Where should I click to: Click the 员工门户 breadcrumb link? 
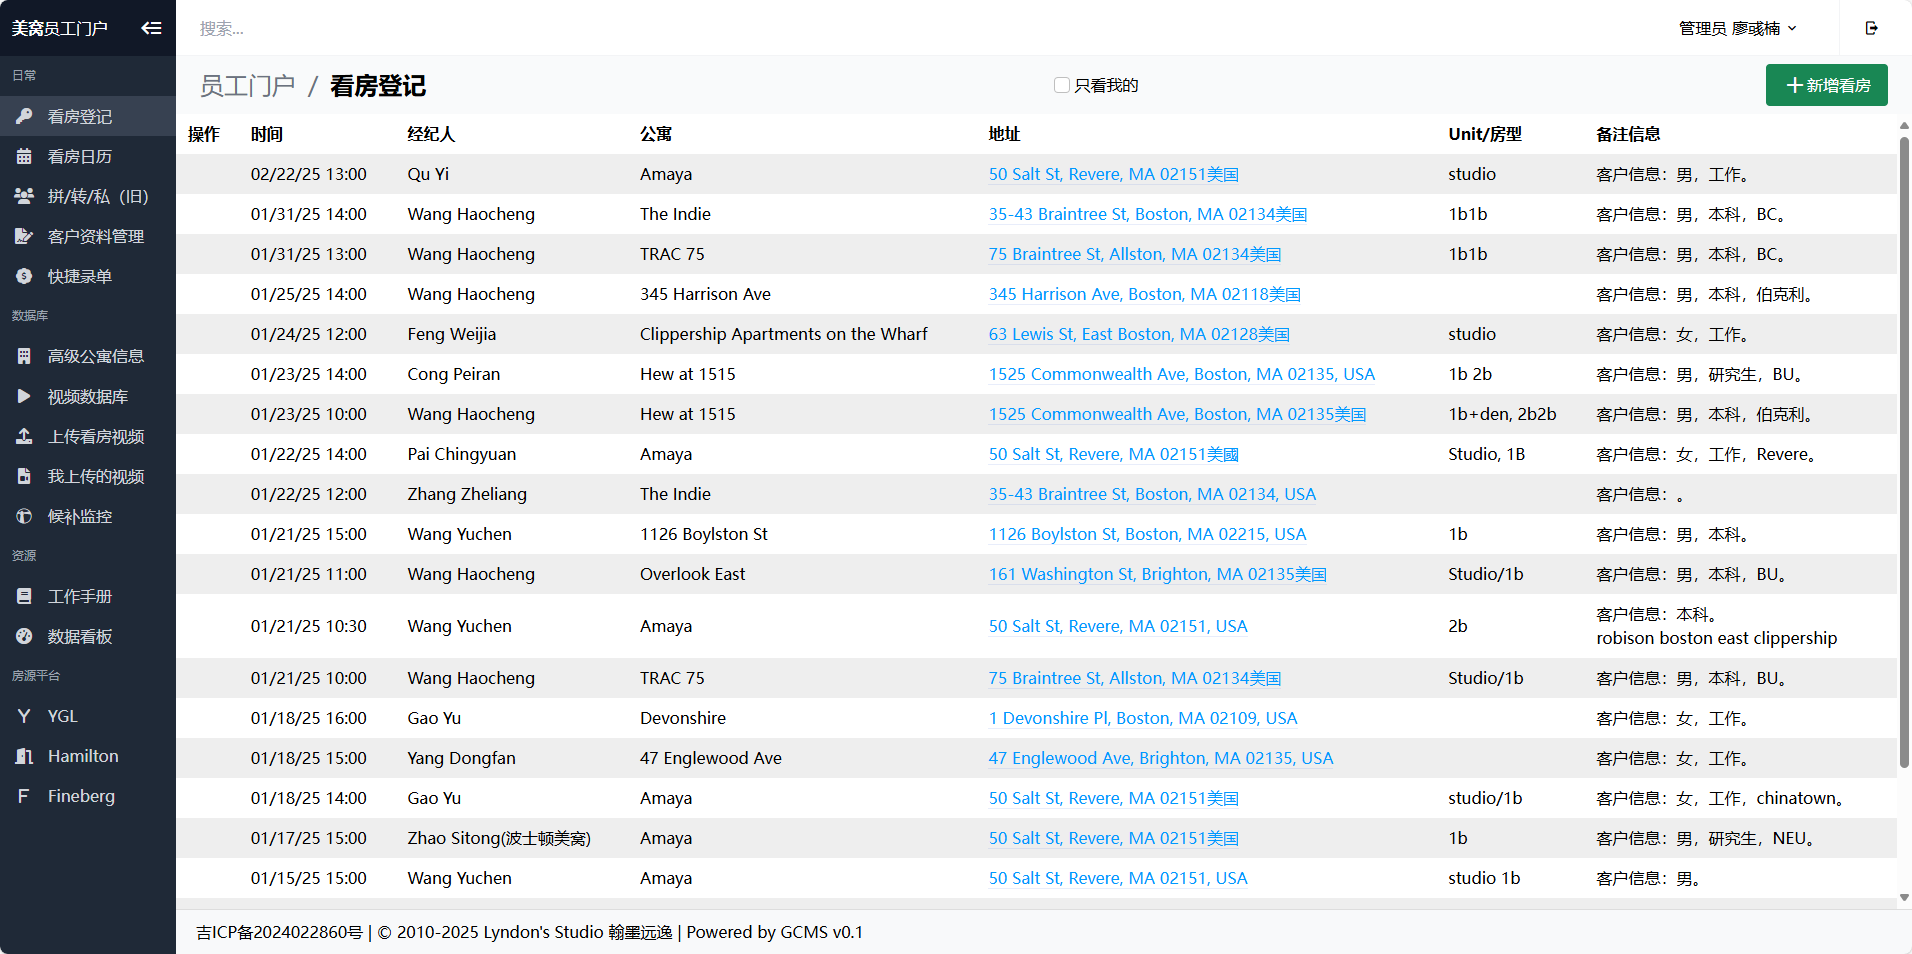(247, 86)
